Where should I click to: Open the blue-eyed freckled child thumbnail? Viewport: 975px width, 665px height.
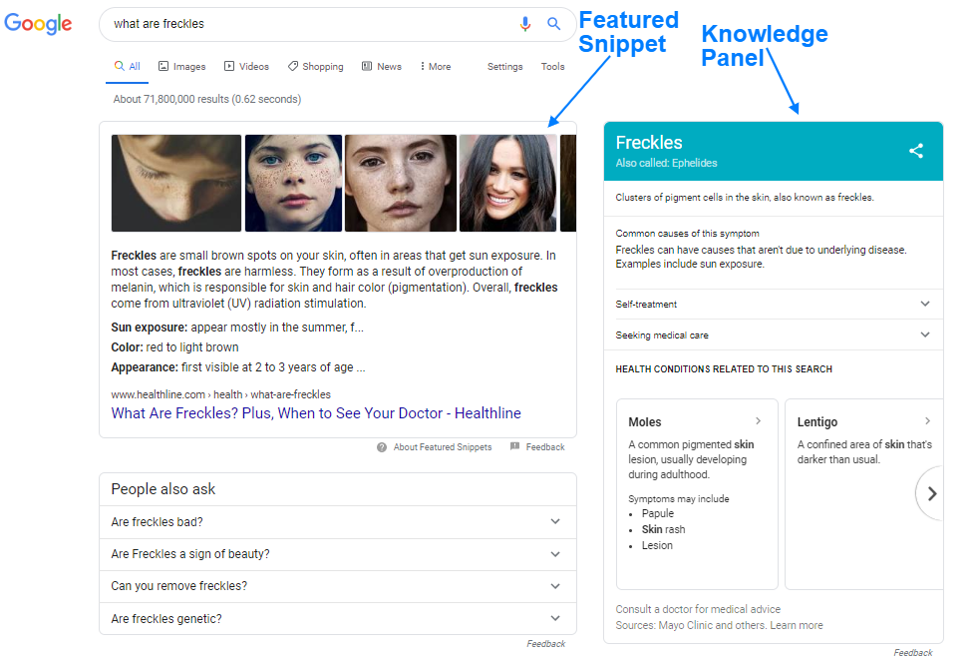coord(293,183)
